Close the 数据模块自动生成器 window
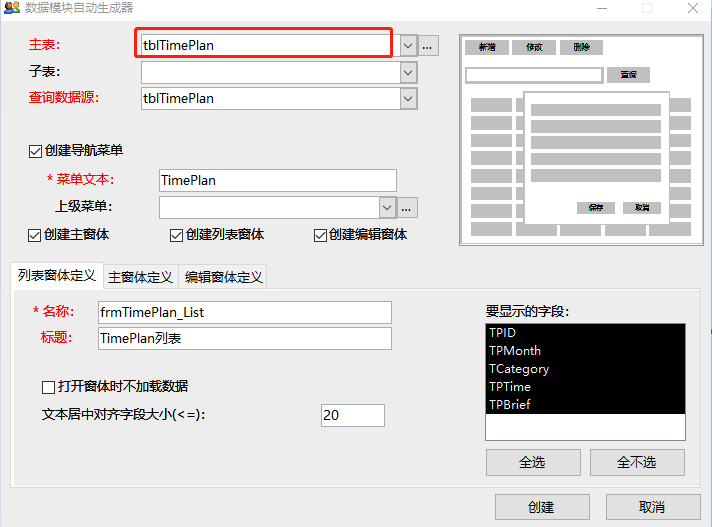Screen dimensions: 712x527 click(693, 8)
